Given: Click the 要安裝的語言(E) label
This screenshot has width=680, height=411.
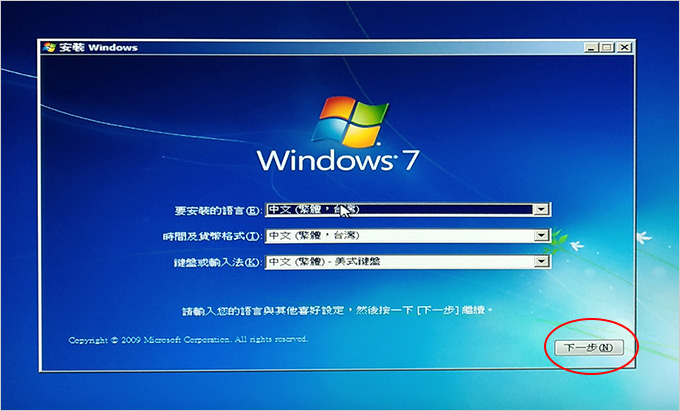Looking at the screenshot, I should pos(218,211).
